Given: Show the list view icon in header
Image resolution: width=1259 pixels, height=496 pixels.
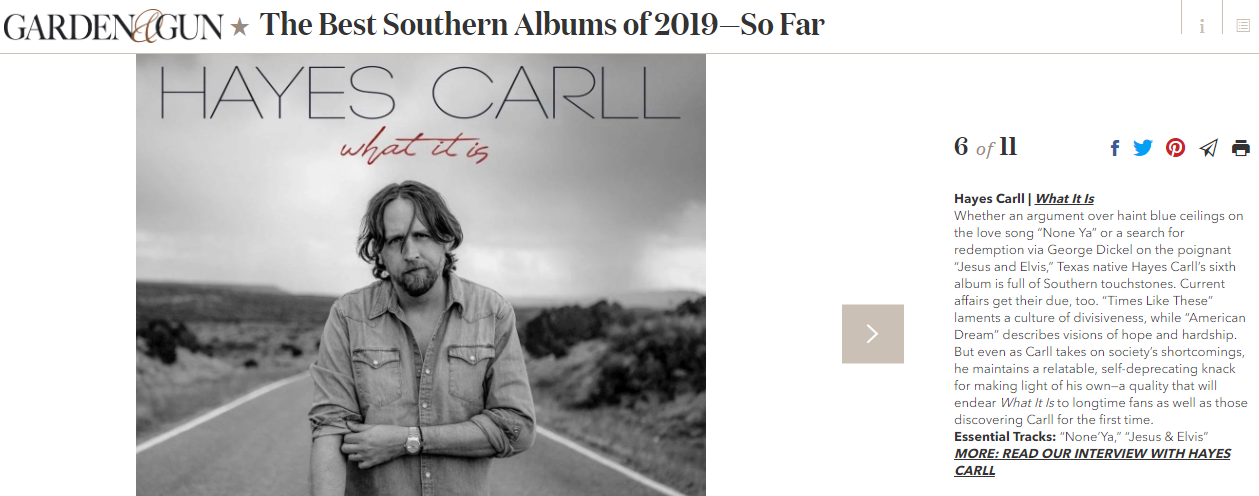Looking at the screenshot, I should (x=1242, y=26).
